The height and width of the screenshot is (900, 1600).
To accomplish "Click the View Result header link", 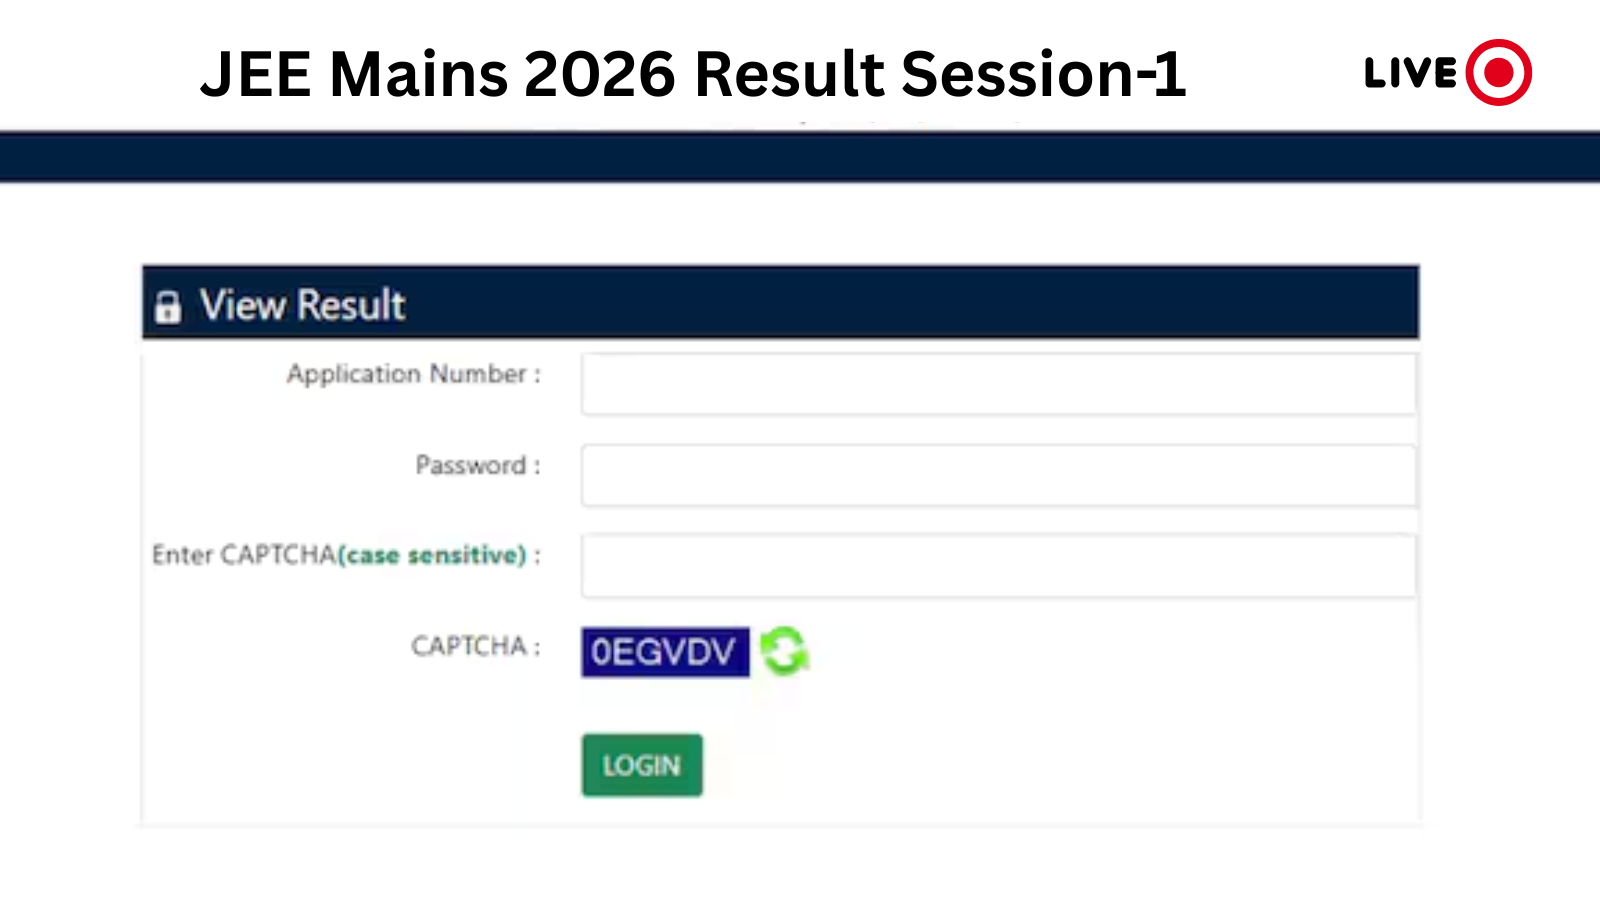I will [x=300, y=306].
